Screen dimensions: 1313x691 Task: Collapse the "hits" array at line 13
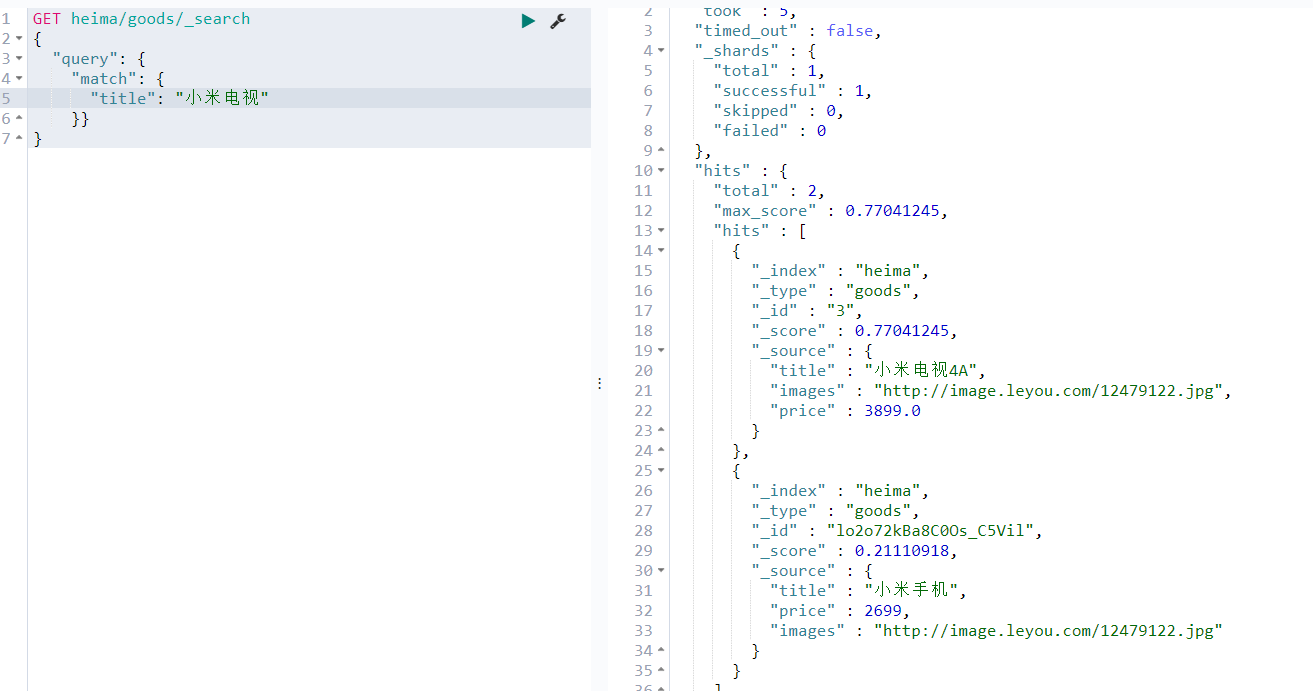[661, 230]
